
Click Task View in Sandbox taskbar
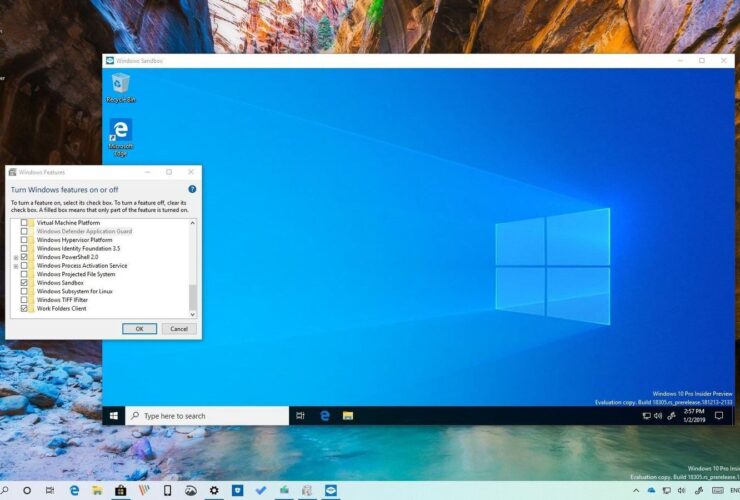pos(300,415)
